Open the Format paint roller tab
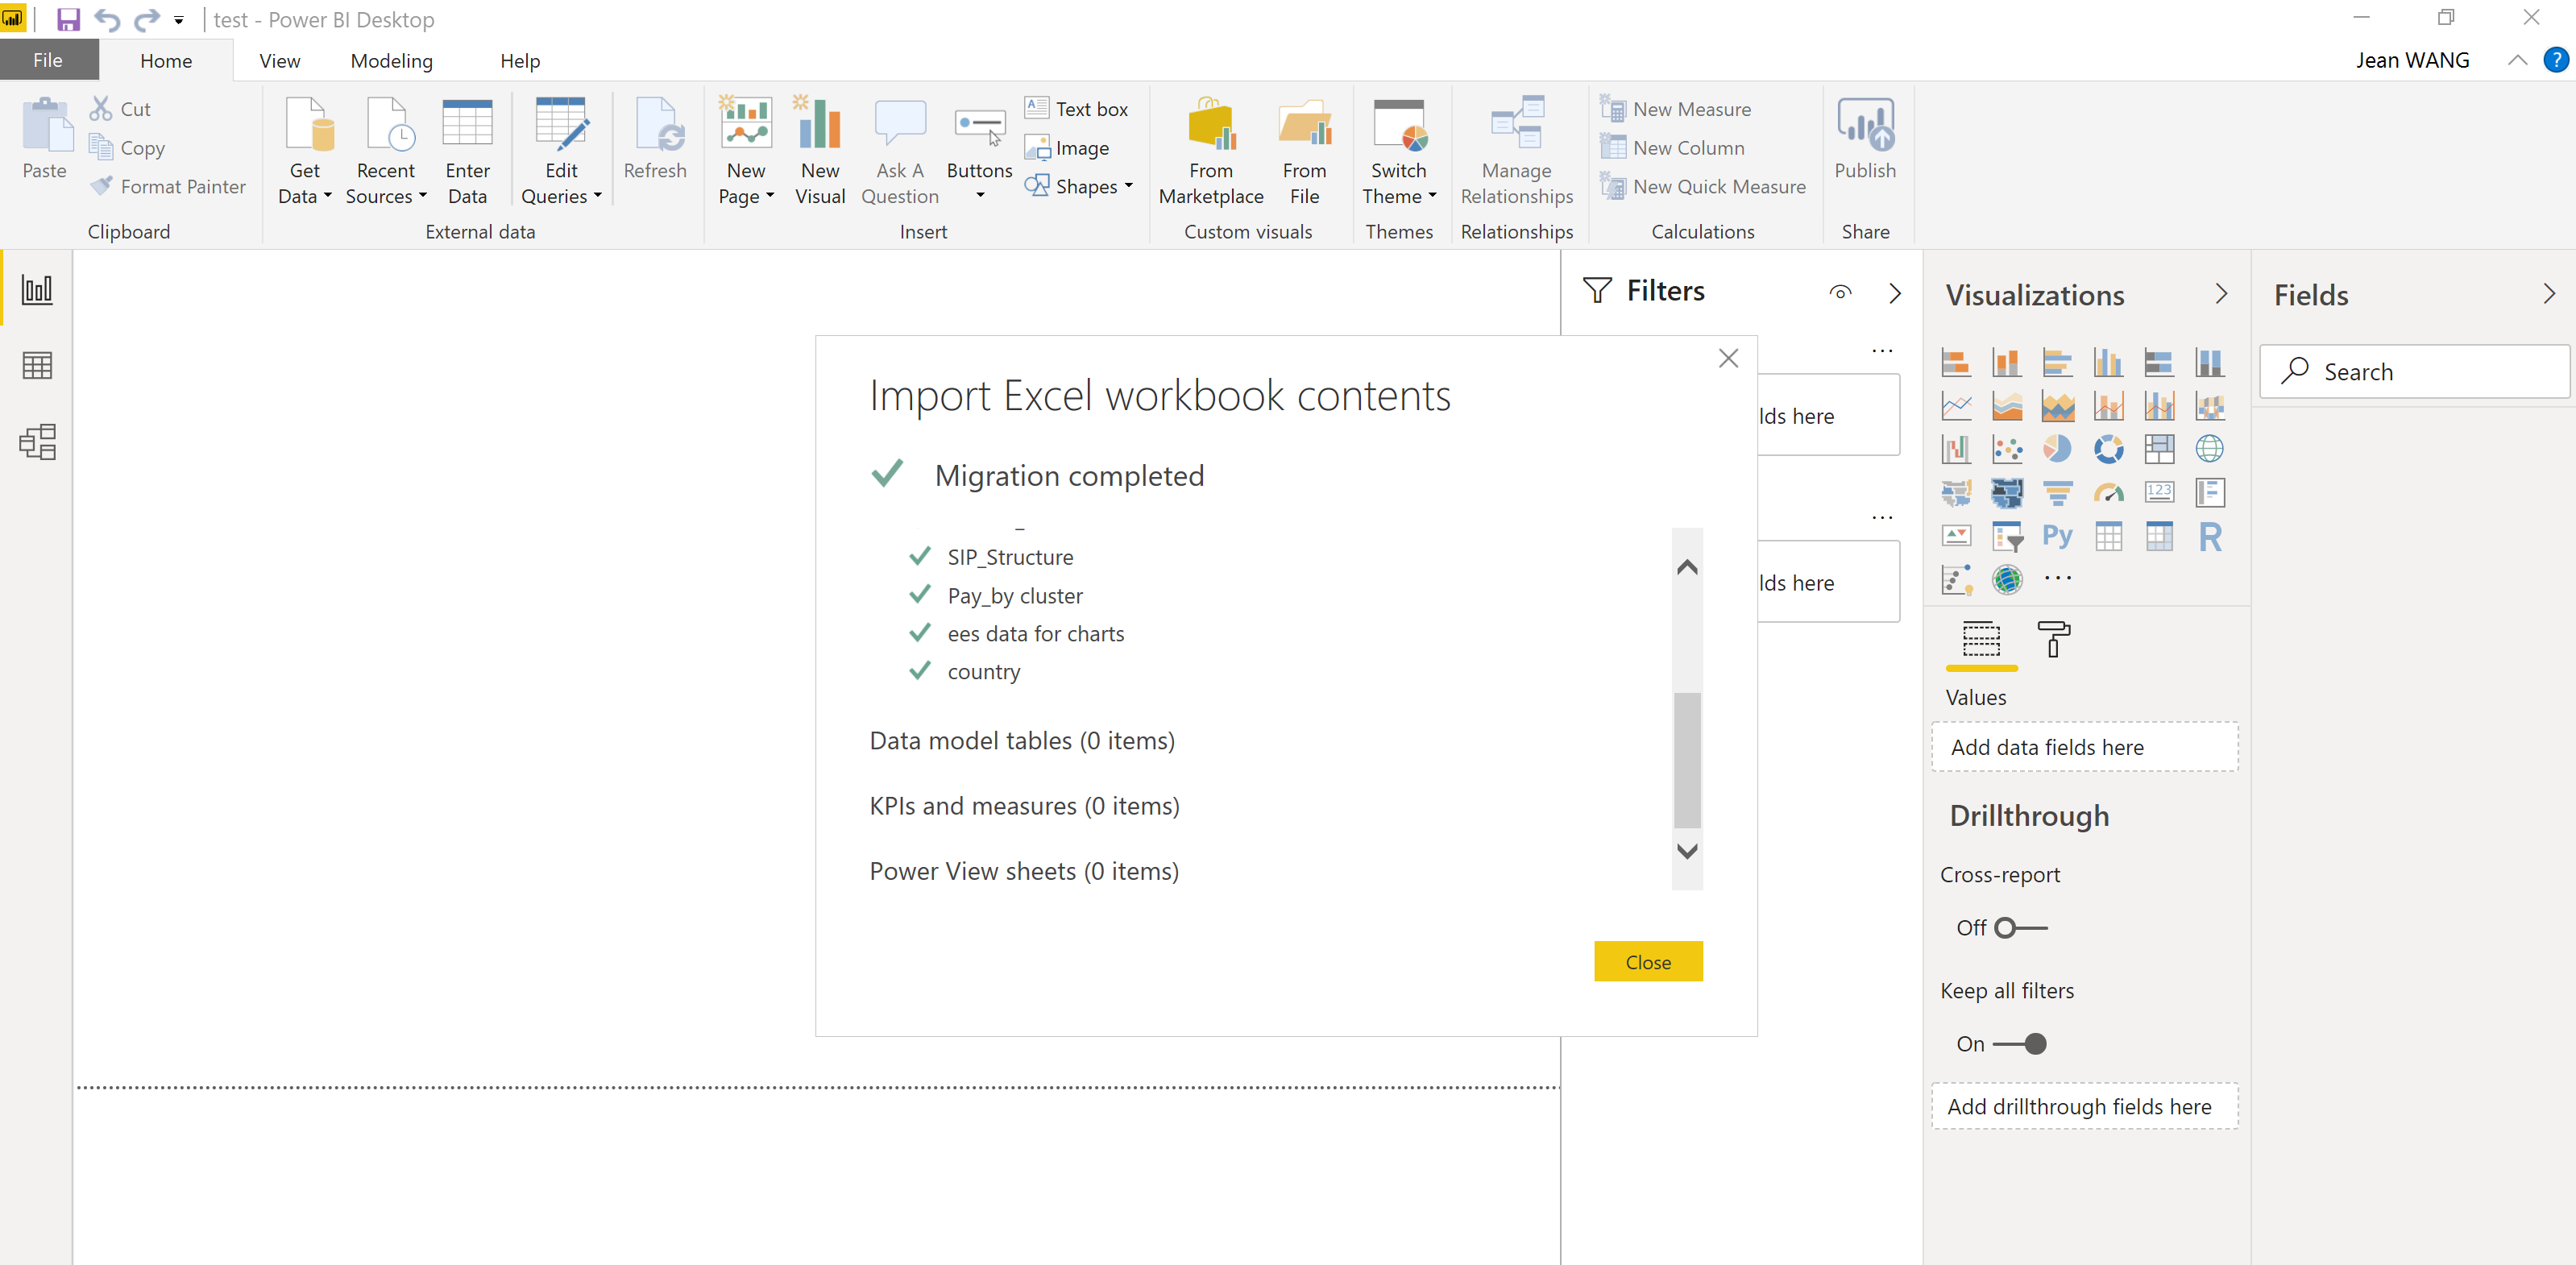The width and height of the screenshot is (2576, 1265). click(x=2053, y=639)
